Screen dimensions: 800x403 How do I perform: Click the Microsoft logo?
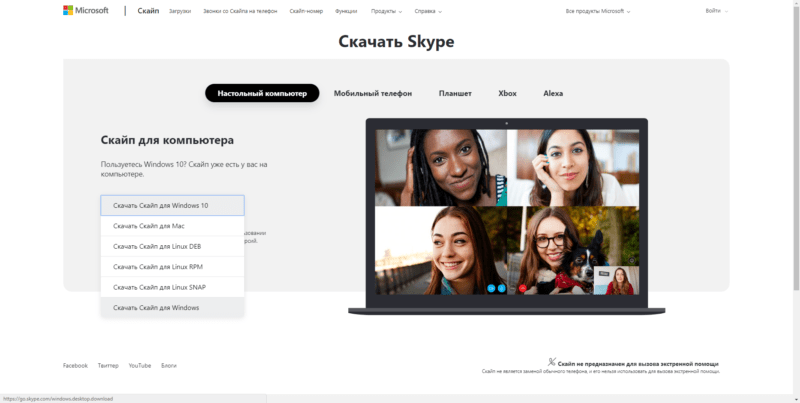point(86,10)
